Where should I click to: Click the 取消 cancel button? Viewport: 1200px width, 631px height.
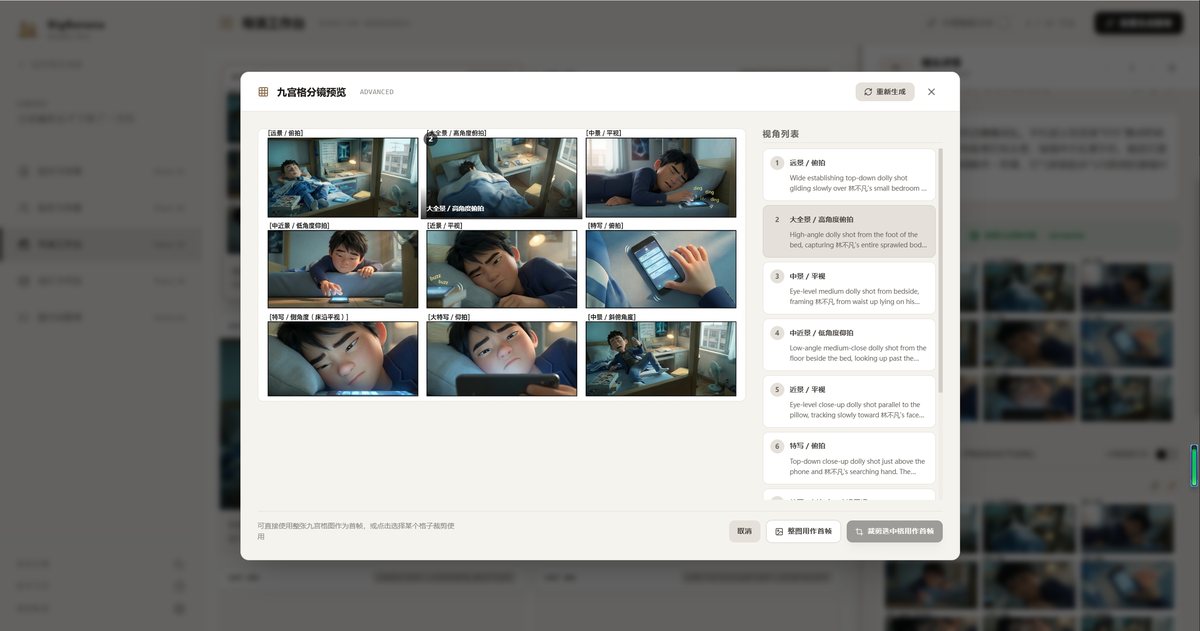point(744,531)
